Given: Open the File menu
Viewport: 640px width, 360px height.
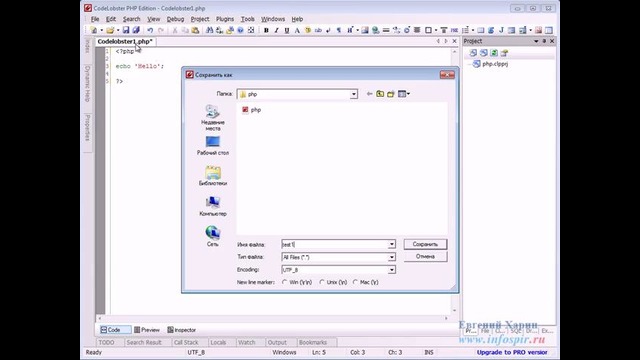Looking at the screenshot, I should point(95,19).
